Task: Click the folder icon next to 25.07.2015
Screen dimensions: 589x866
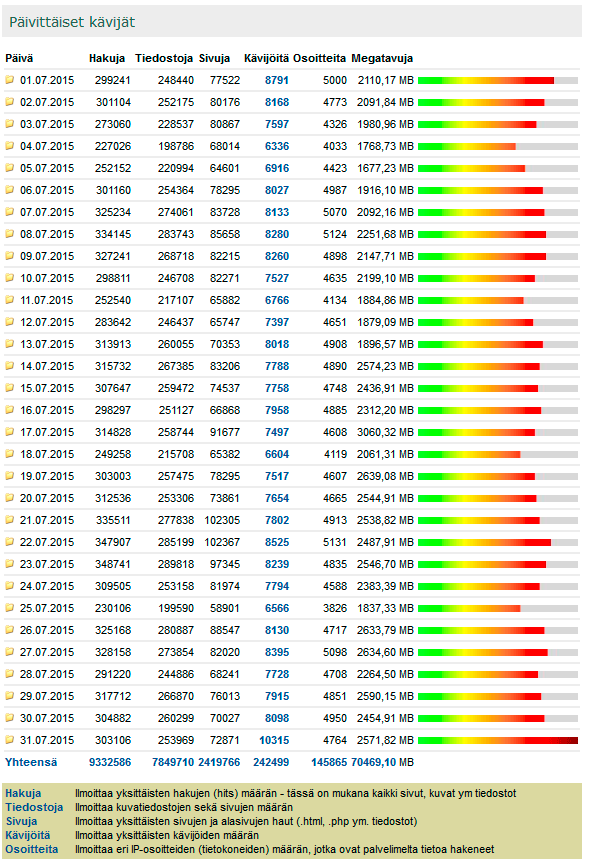Action: pos(9,608)
